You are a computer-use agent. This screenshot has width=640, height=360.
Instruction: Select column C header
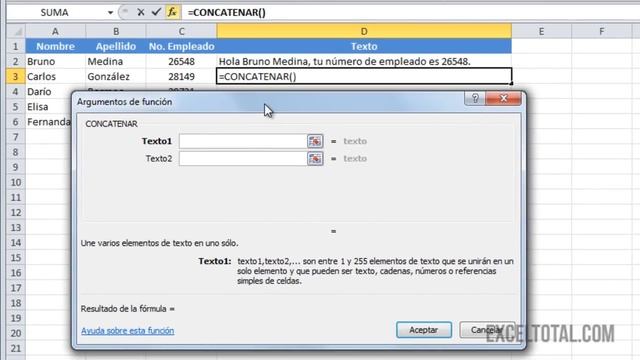181,31
